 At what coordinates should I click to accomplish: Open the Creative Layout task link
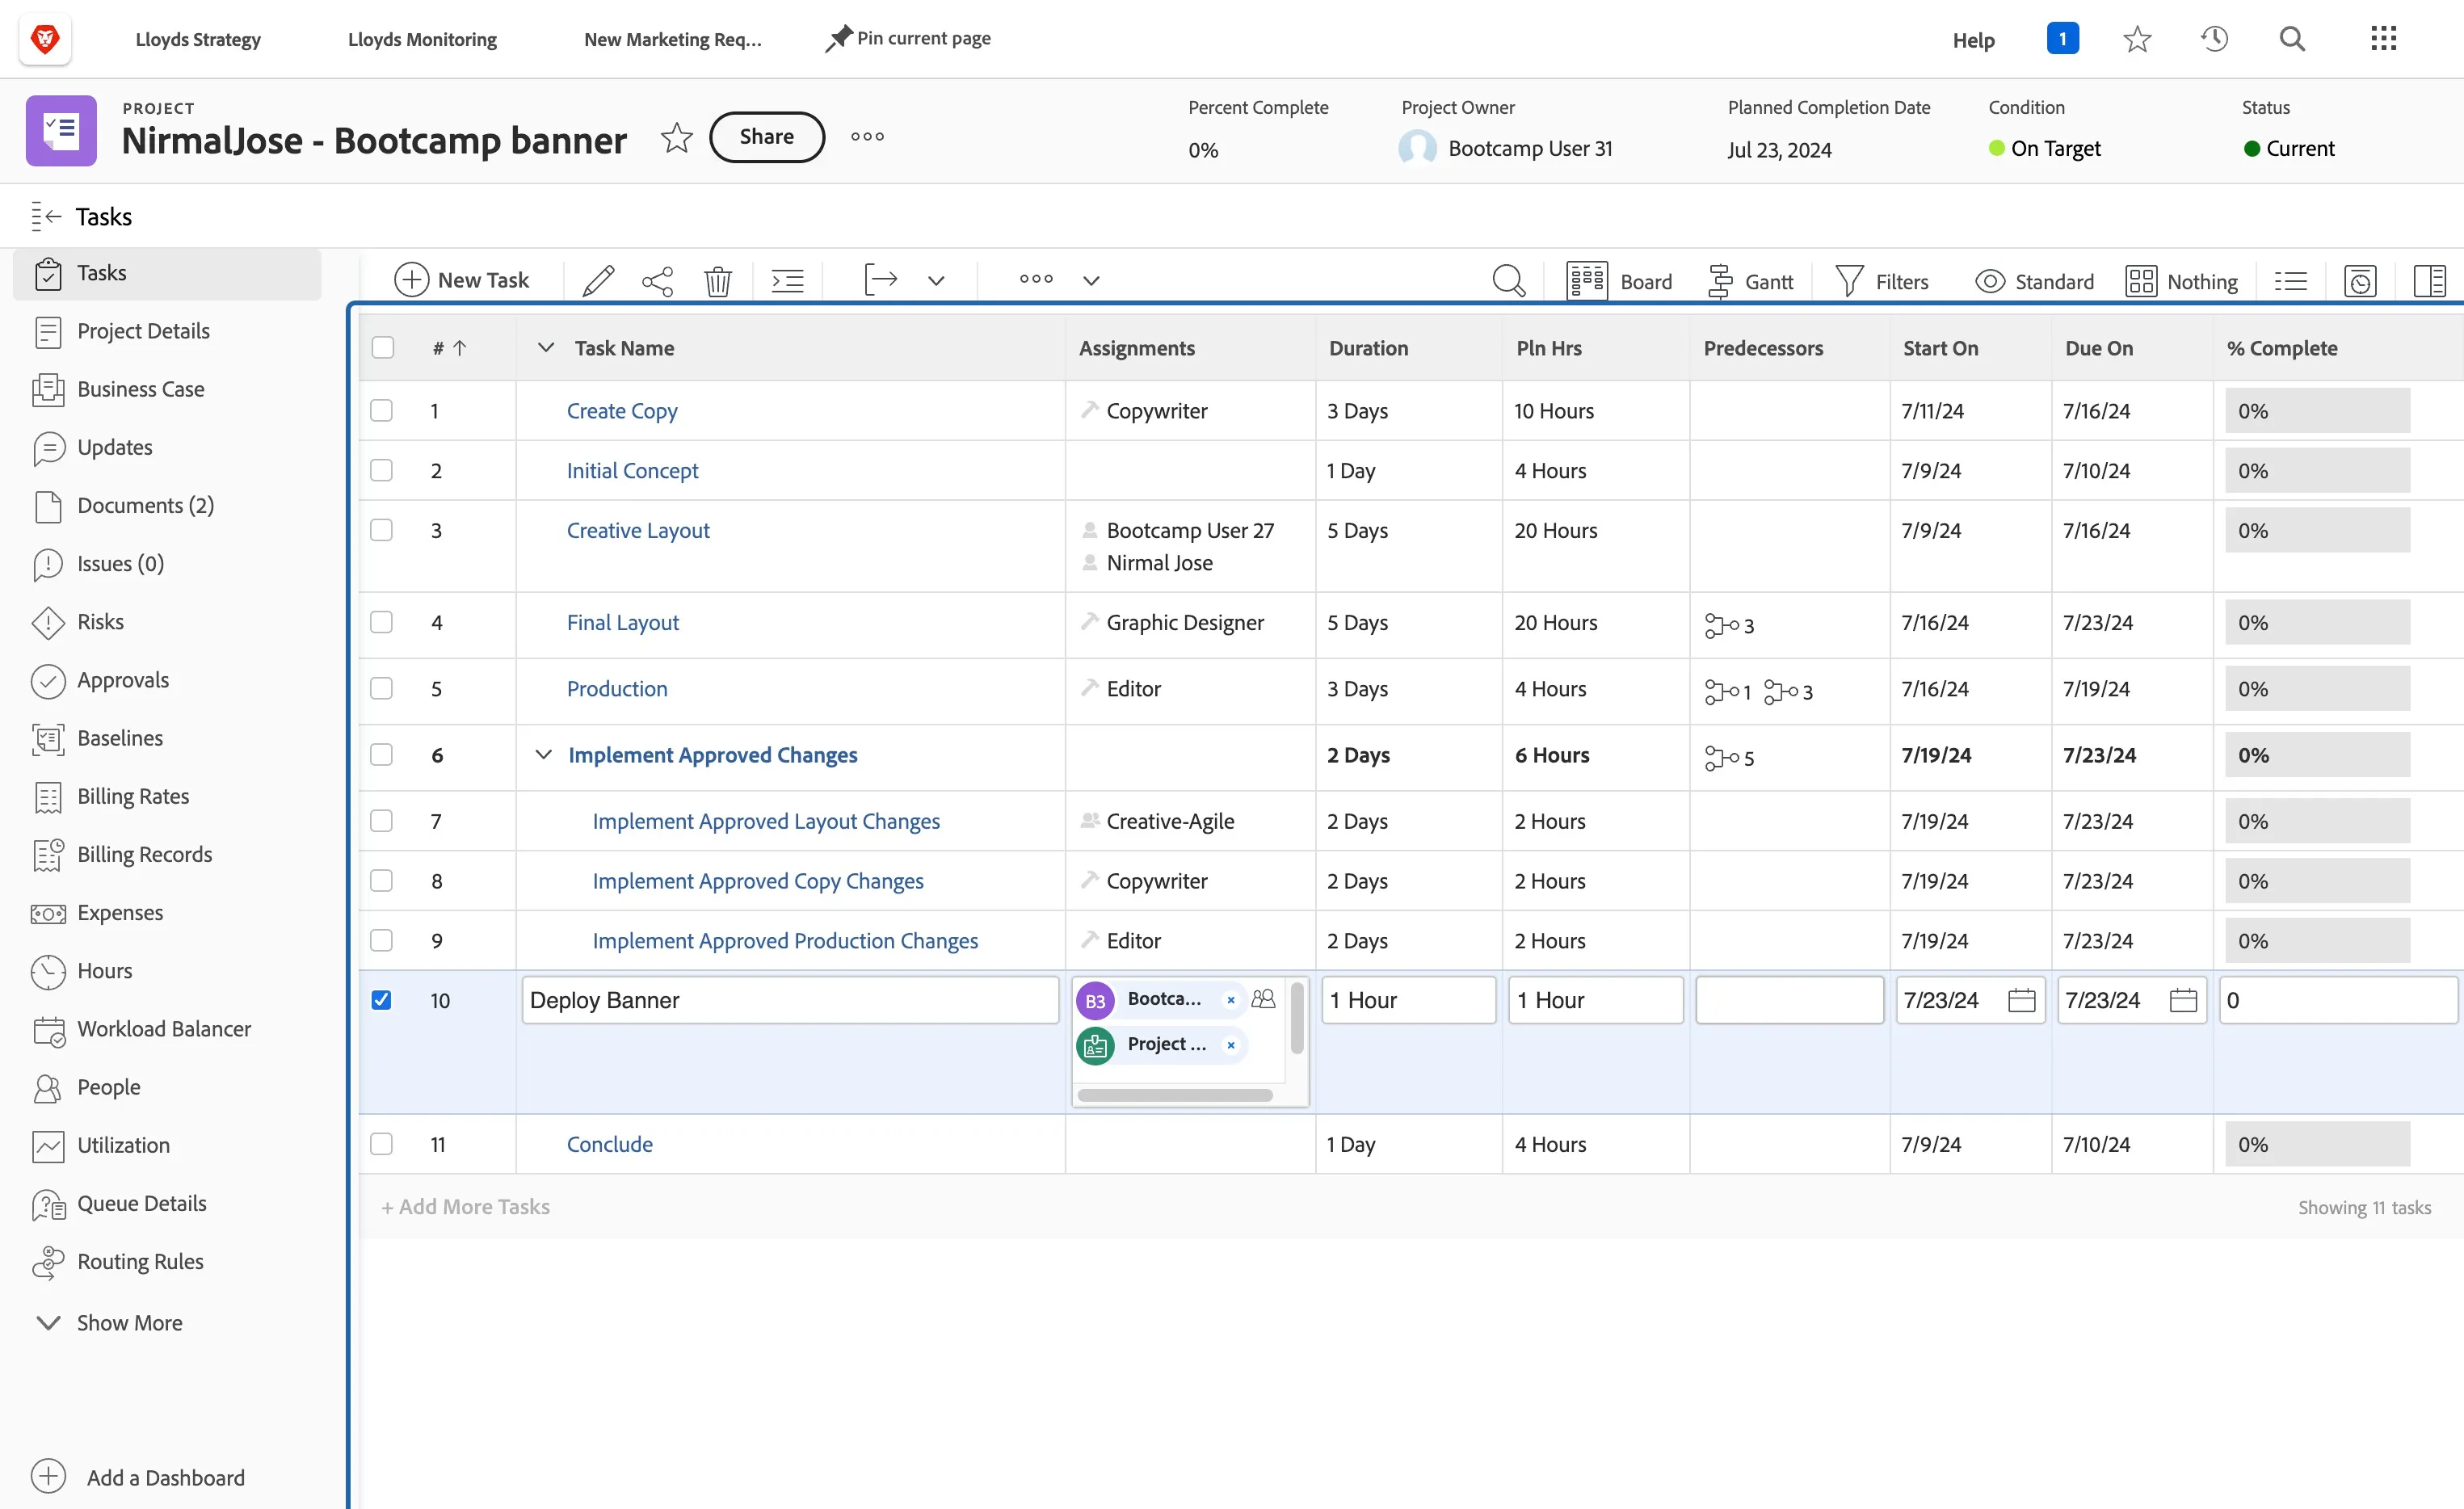point(638,530)
